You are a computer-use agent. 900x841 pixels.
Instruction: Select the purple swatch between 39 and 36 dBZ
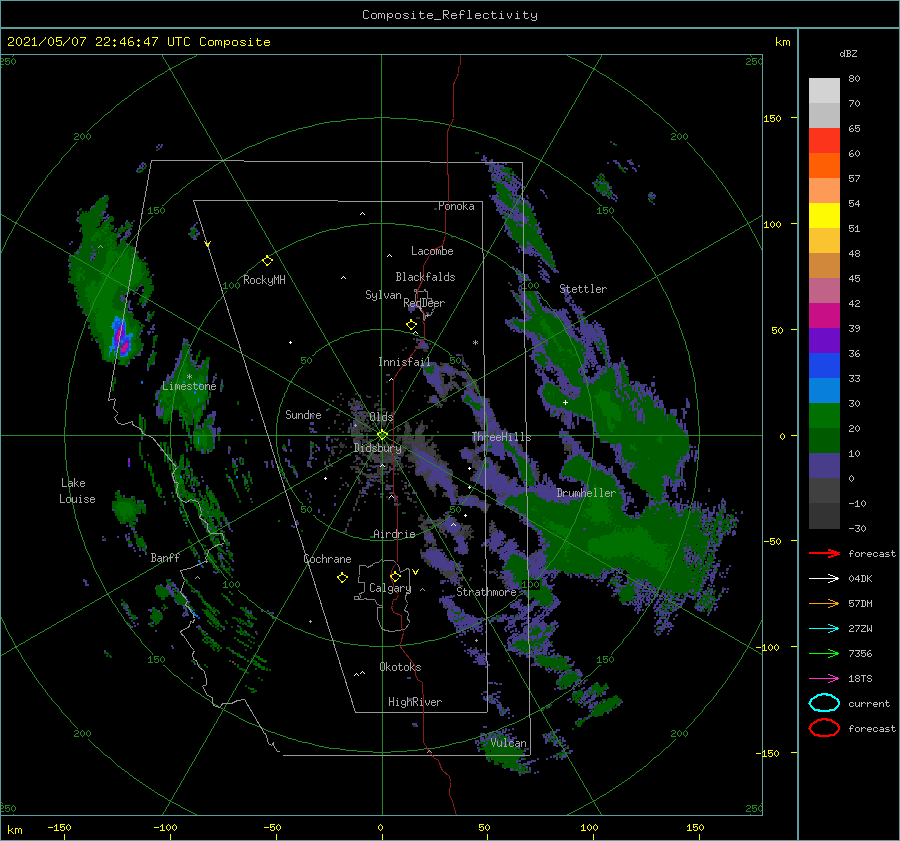click(x=824, y=341)
